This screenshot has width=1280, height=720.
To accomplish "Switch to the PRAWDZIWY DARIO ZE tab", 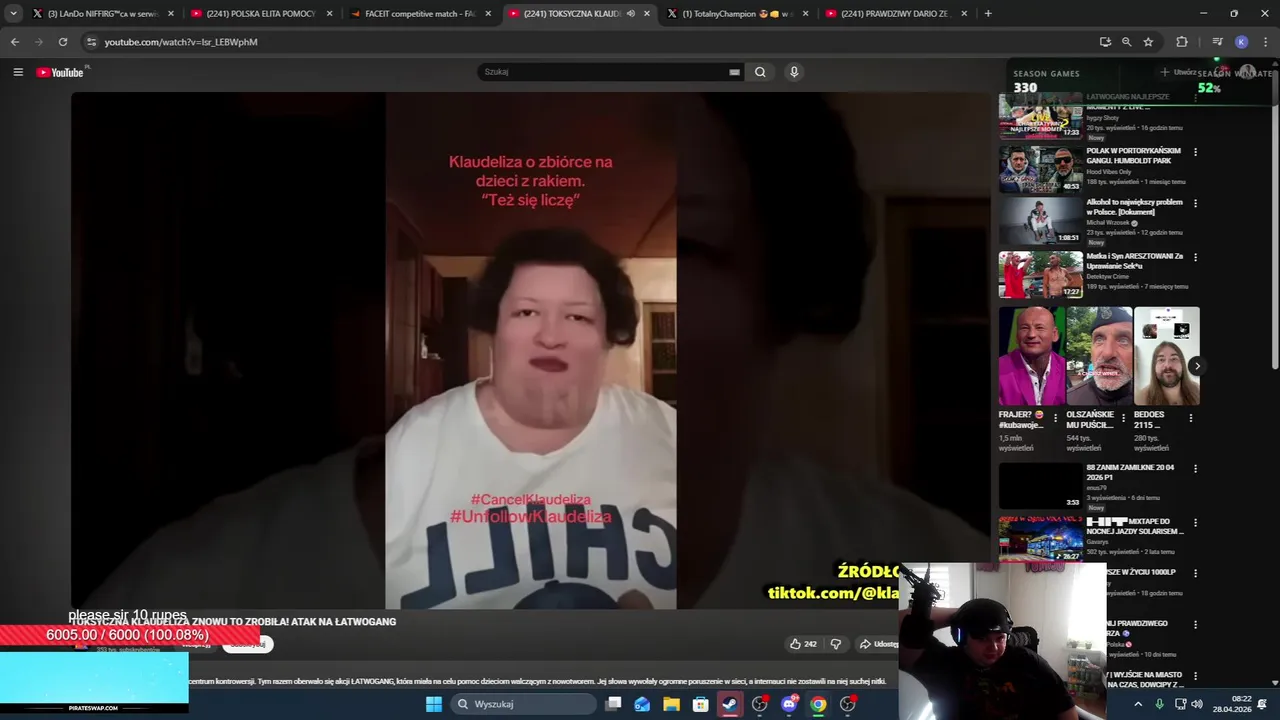I will pyautogui.click(x=897, y=14).
